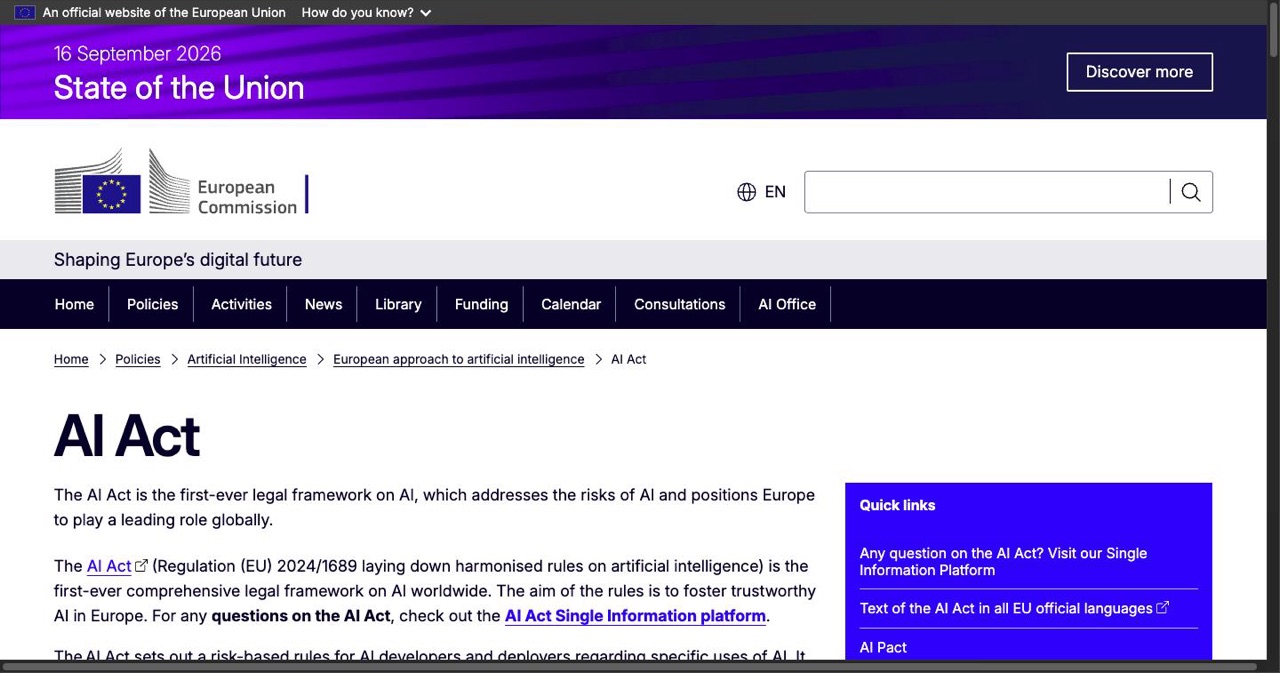Click the Artificial Intelligence breadcrumb link
The height and width of the screenshot is (673, 1280).
pos(247,359)
